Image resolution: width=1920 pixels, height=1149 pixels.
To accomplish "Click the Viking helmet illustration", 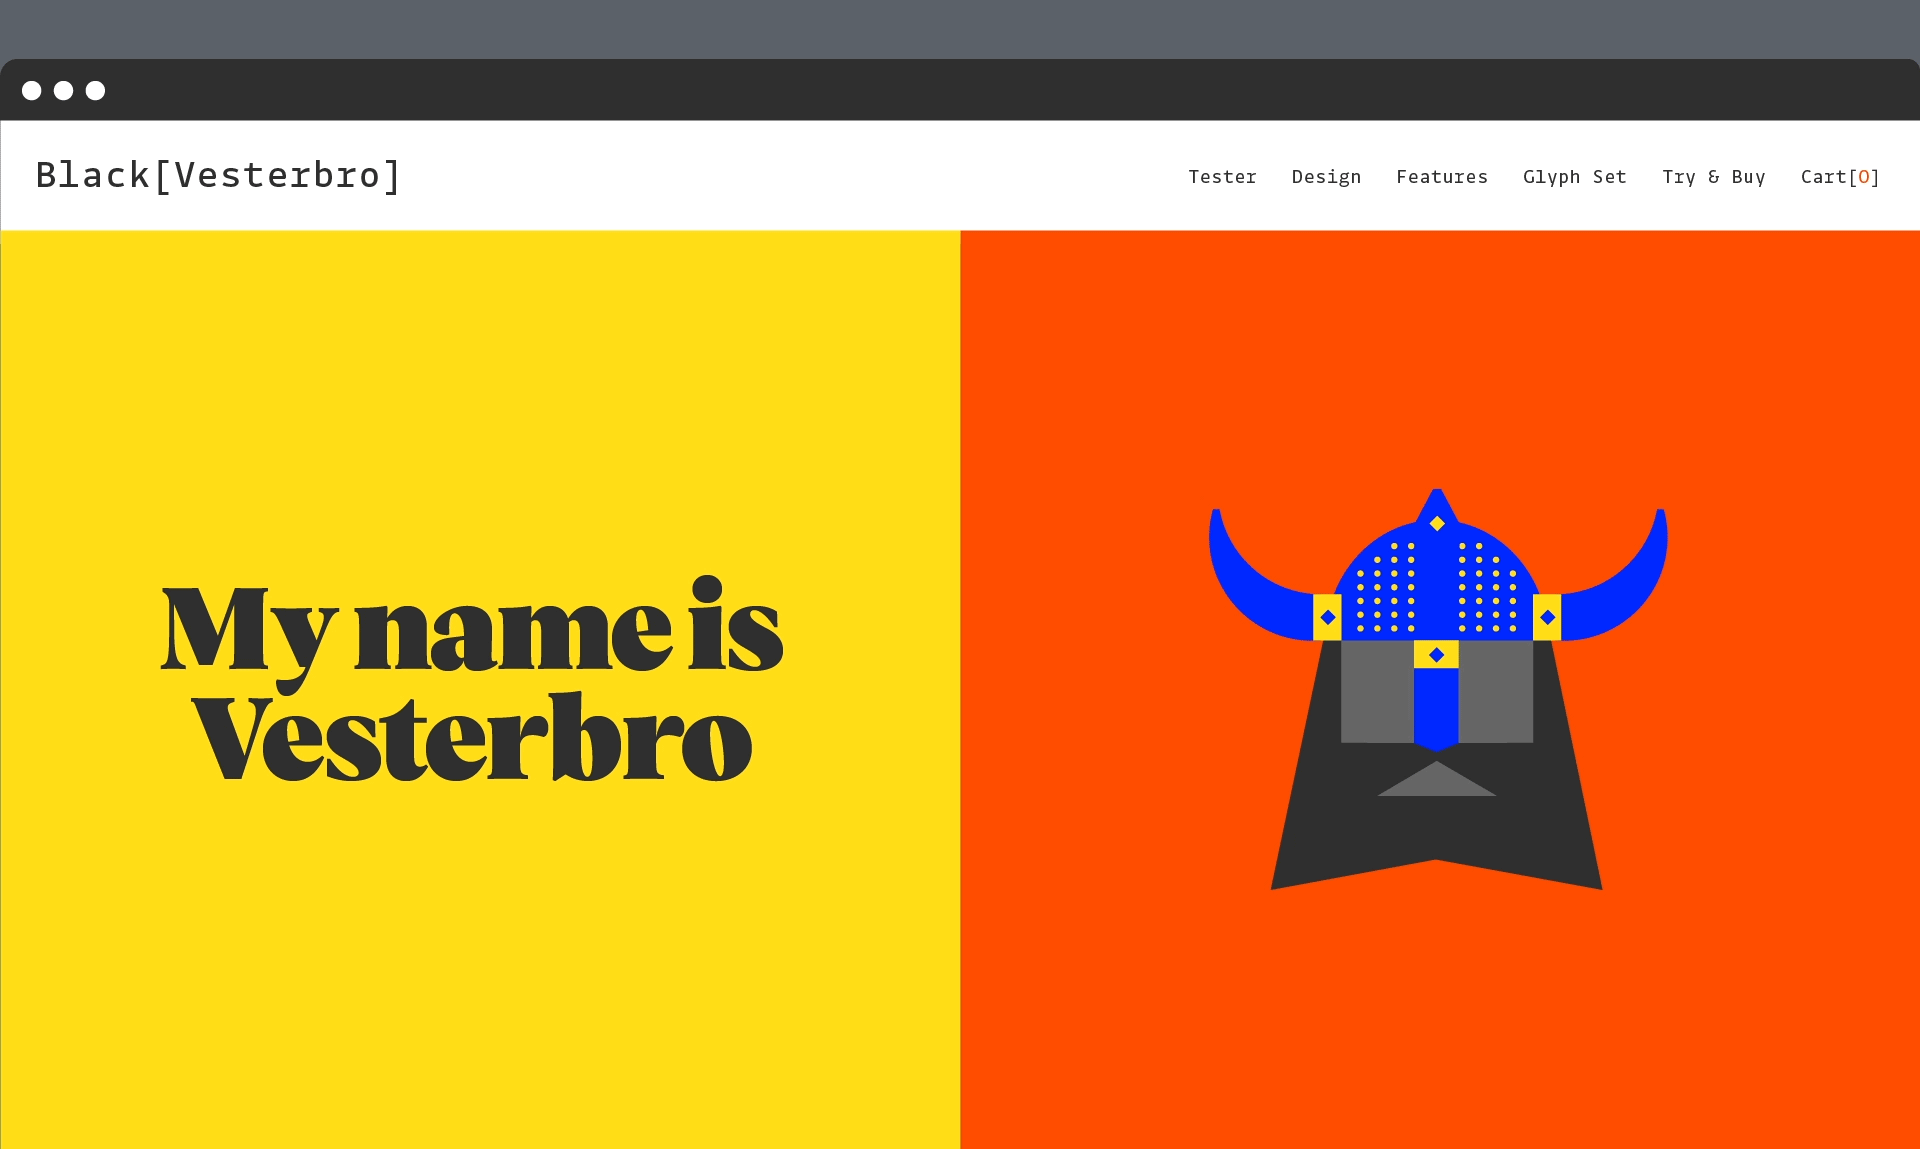I will pos(1437,689).
